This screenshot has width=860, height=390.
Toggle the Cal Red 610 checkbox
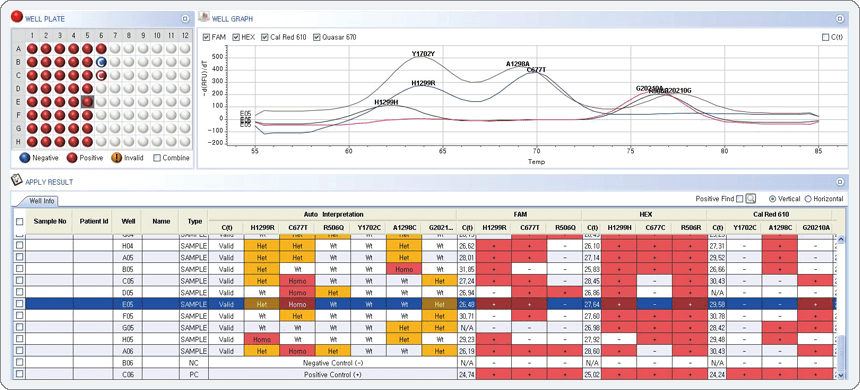(265, 37)
